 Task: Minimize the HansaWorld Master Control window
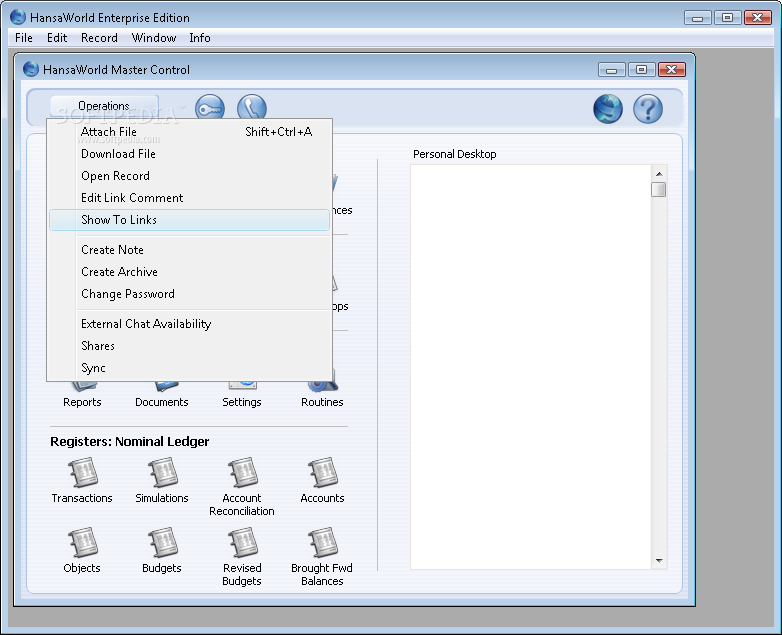[612, 70]
